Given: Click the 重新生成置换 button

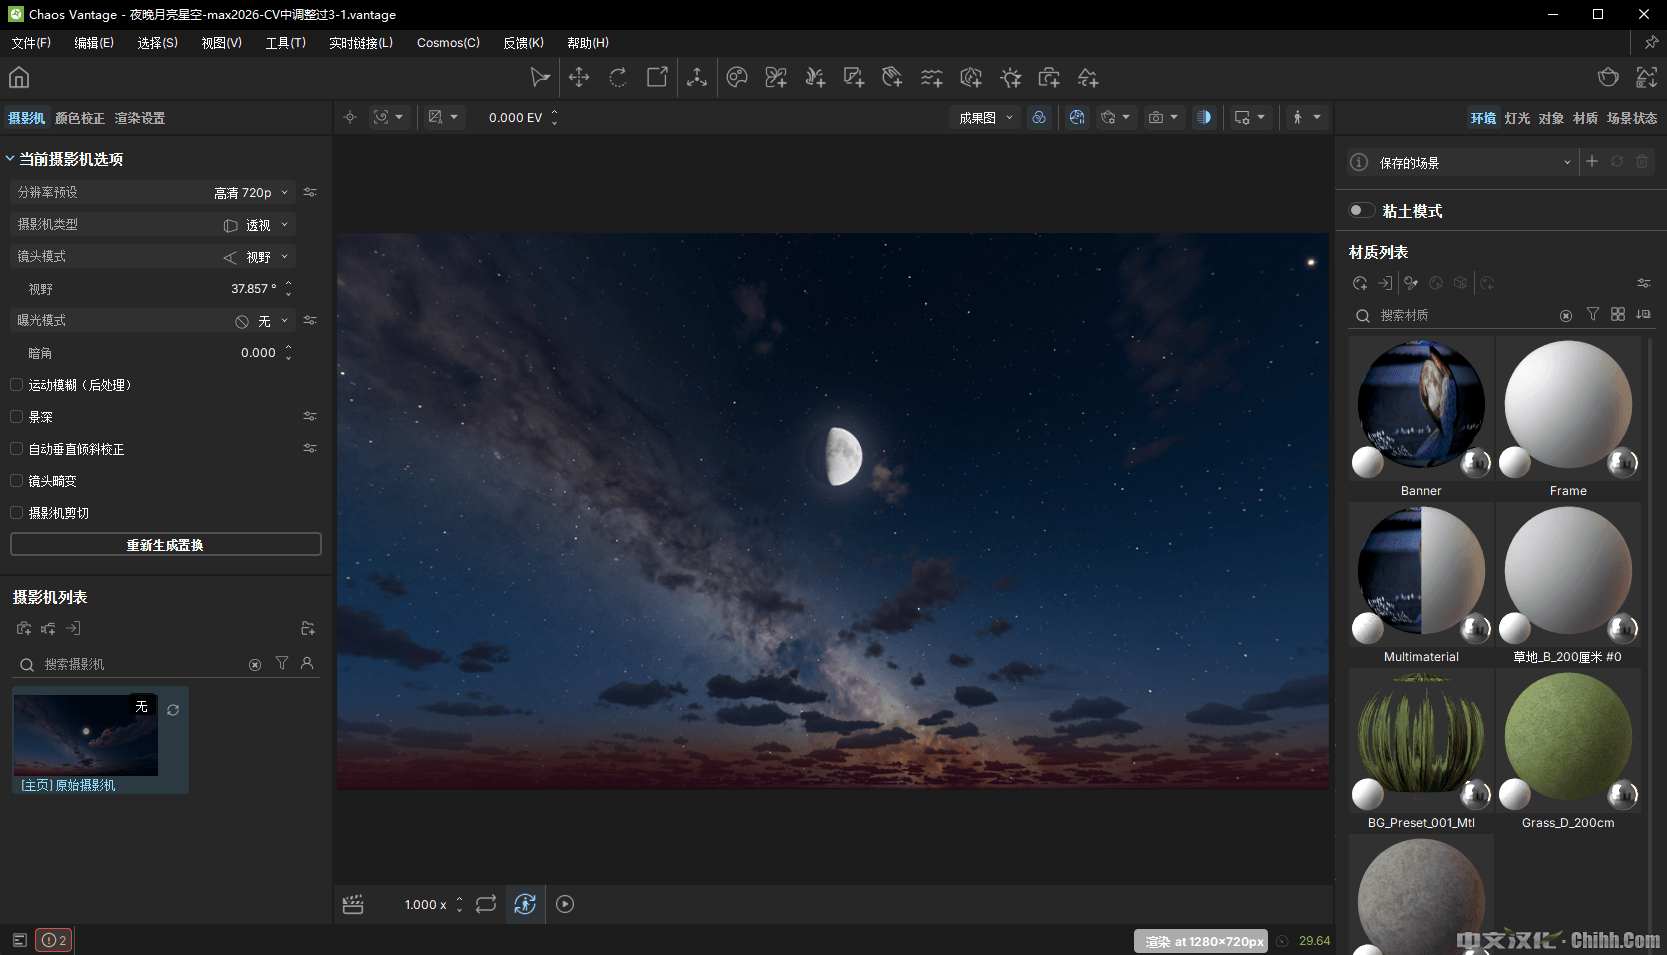Looking at the screenshot, I should 165,545.
